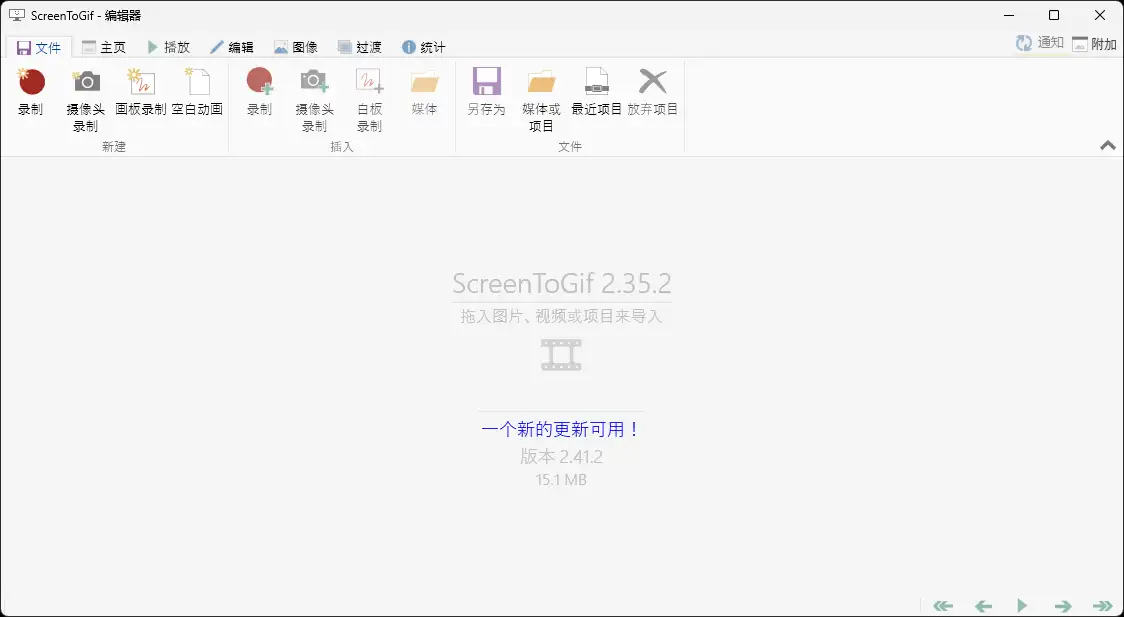The height and width of the screenshot is (617, 1124).
Task: Click the ScreenToGif app icon in title bar
Action: coord(16,15)
